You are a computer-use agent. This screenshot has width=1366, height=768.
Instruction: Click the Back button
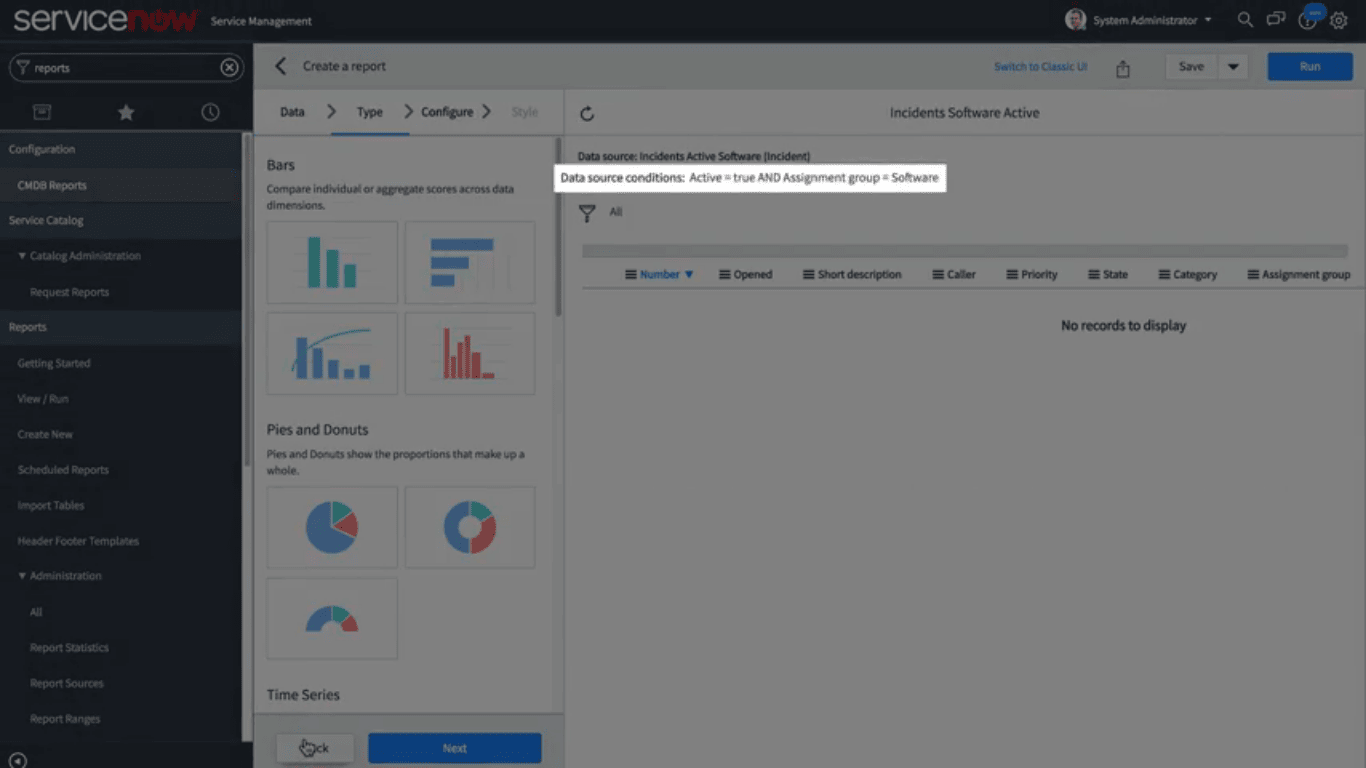click(x=315, y=748)
